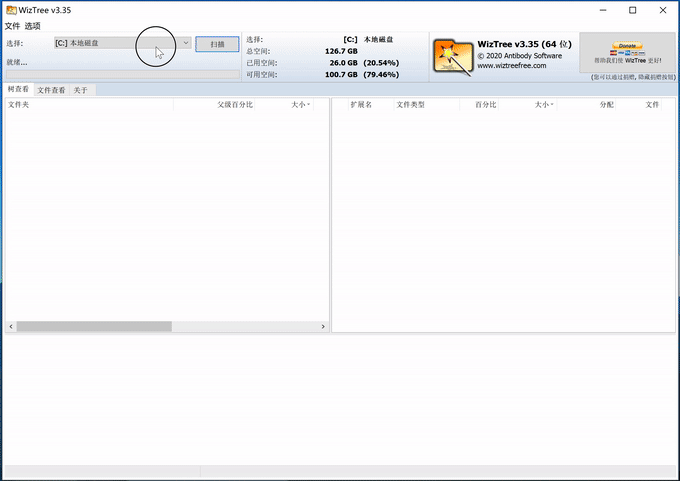Image resolution: width=680 pixels, height=481 pixels.
Task: Click the www.wiztreefree.com website link
Action: pos(512,65)
